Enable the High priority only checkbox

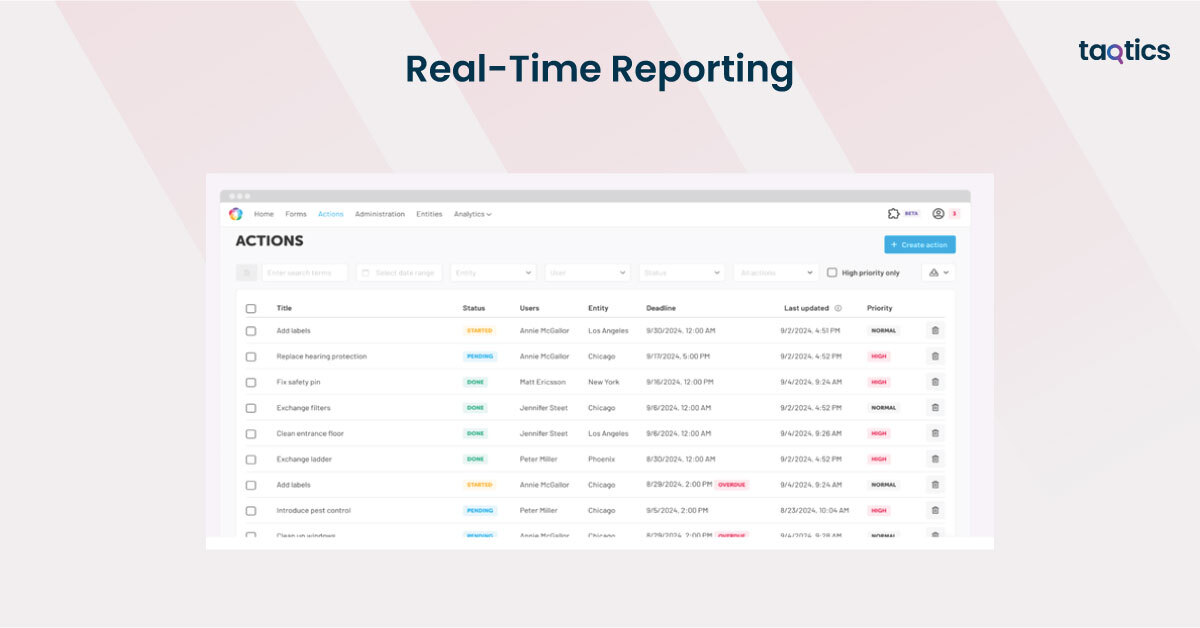(x=832, y=272)
